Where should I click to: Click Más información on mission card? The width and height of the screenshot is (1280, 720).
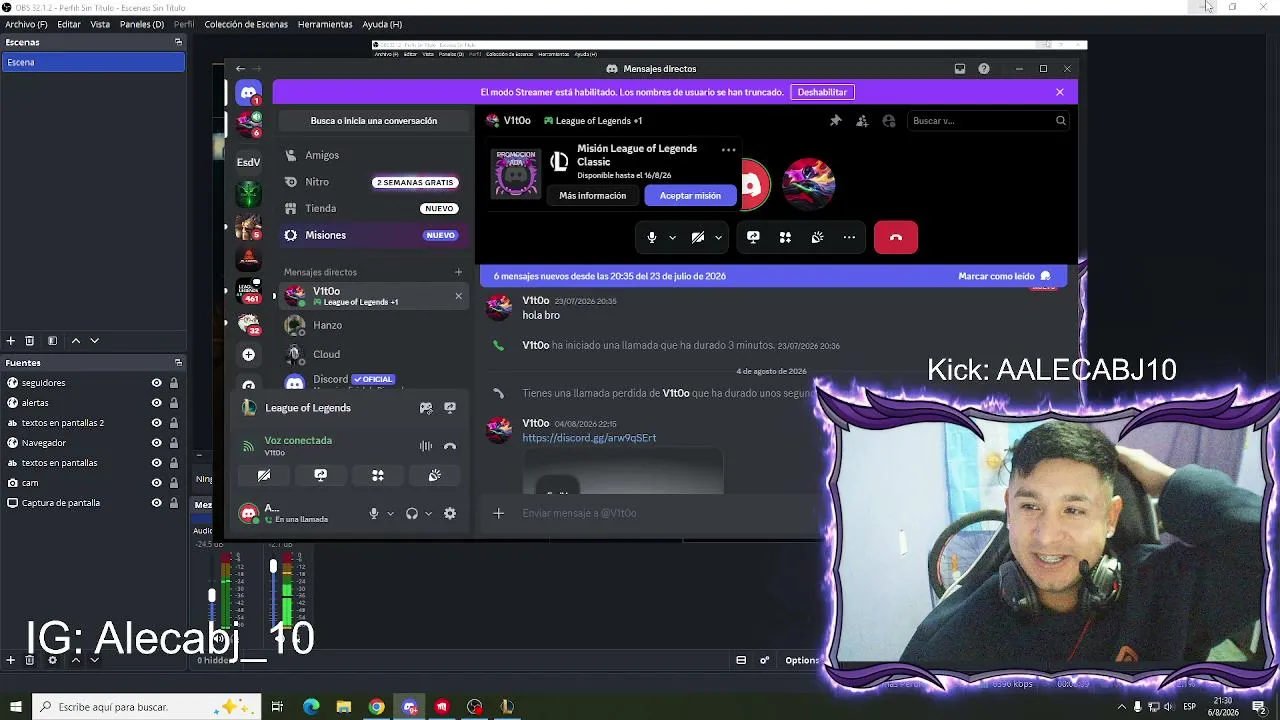[593, 196]
